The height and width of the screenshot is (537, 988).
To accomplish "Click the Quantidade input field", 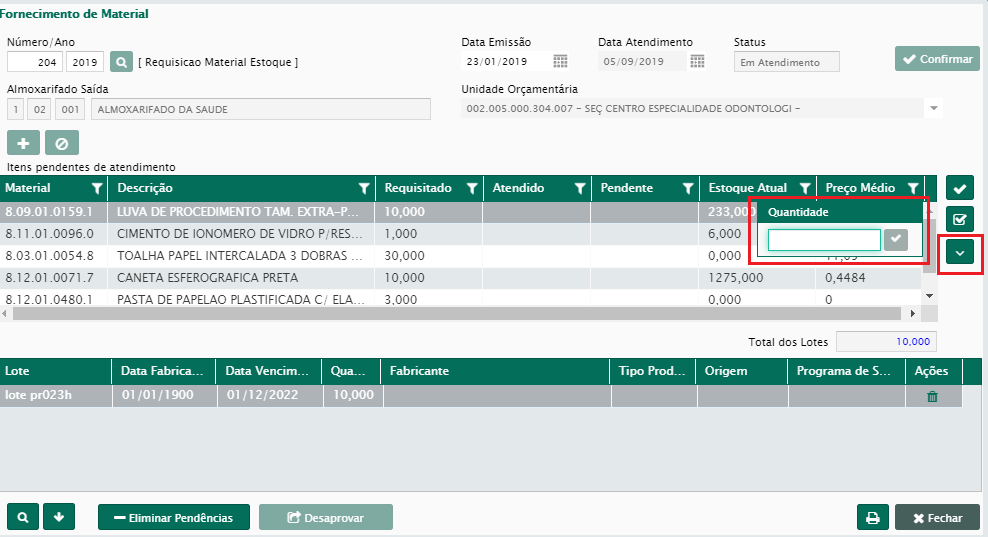I will tap(824, 240).
